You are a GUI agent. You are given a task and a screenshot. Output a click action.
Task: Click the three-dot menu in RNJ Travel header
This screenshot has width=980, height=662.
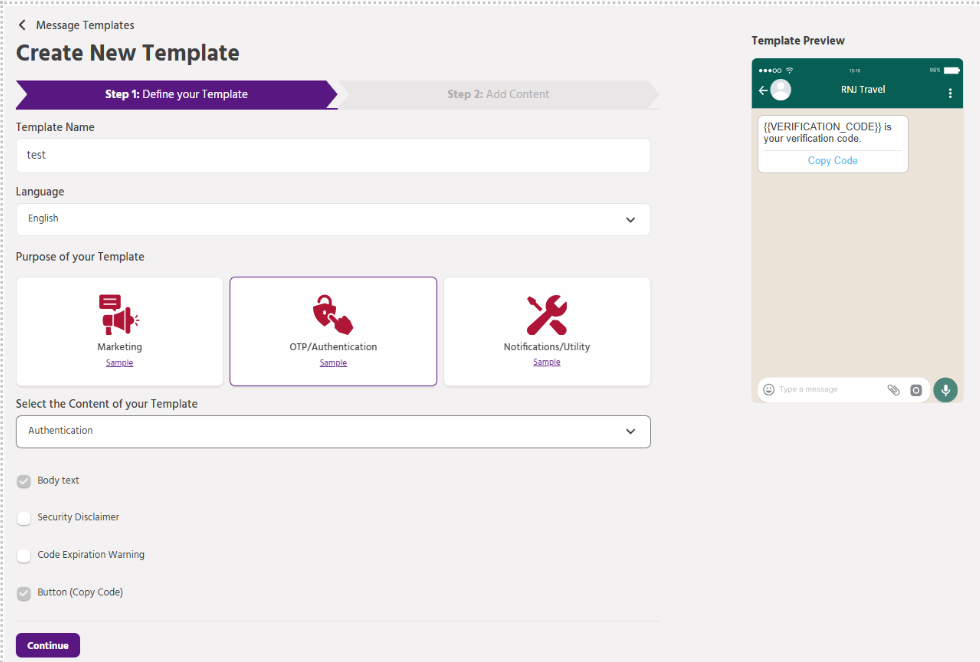pos(950,92)
